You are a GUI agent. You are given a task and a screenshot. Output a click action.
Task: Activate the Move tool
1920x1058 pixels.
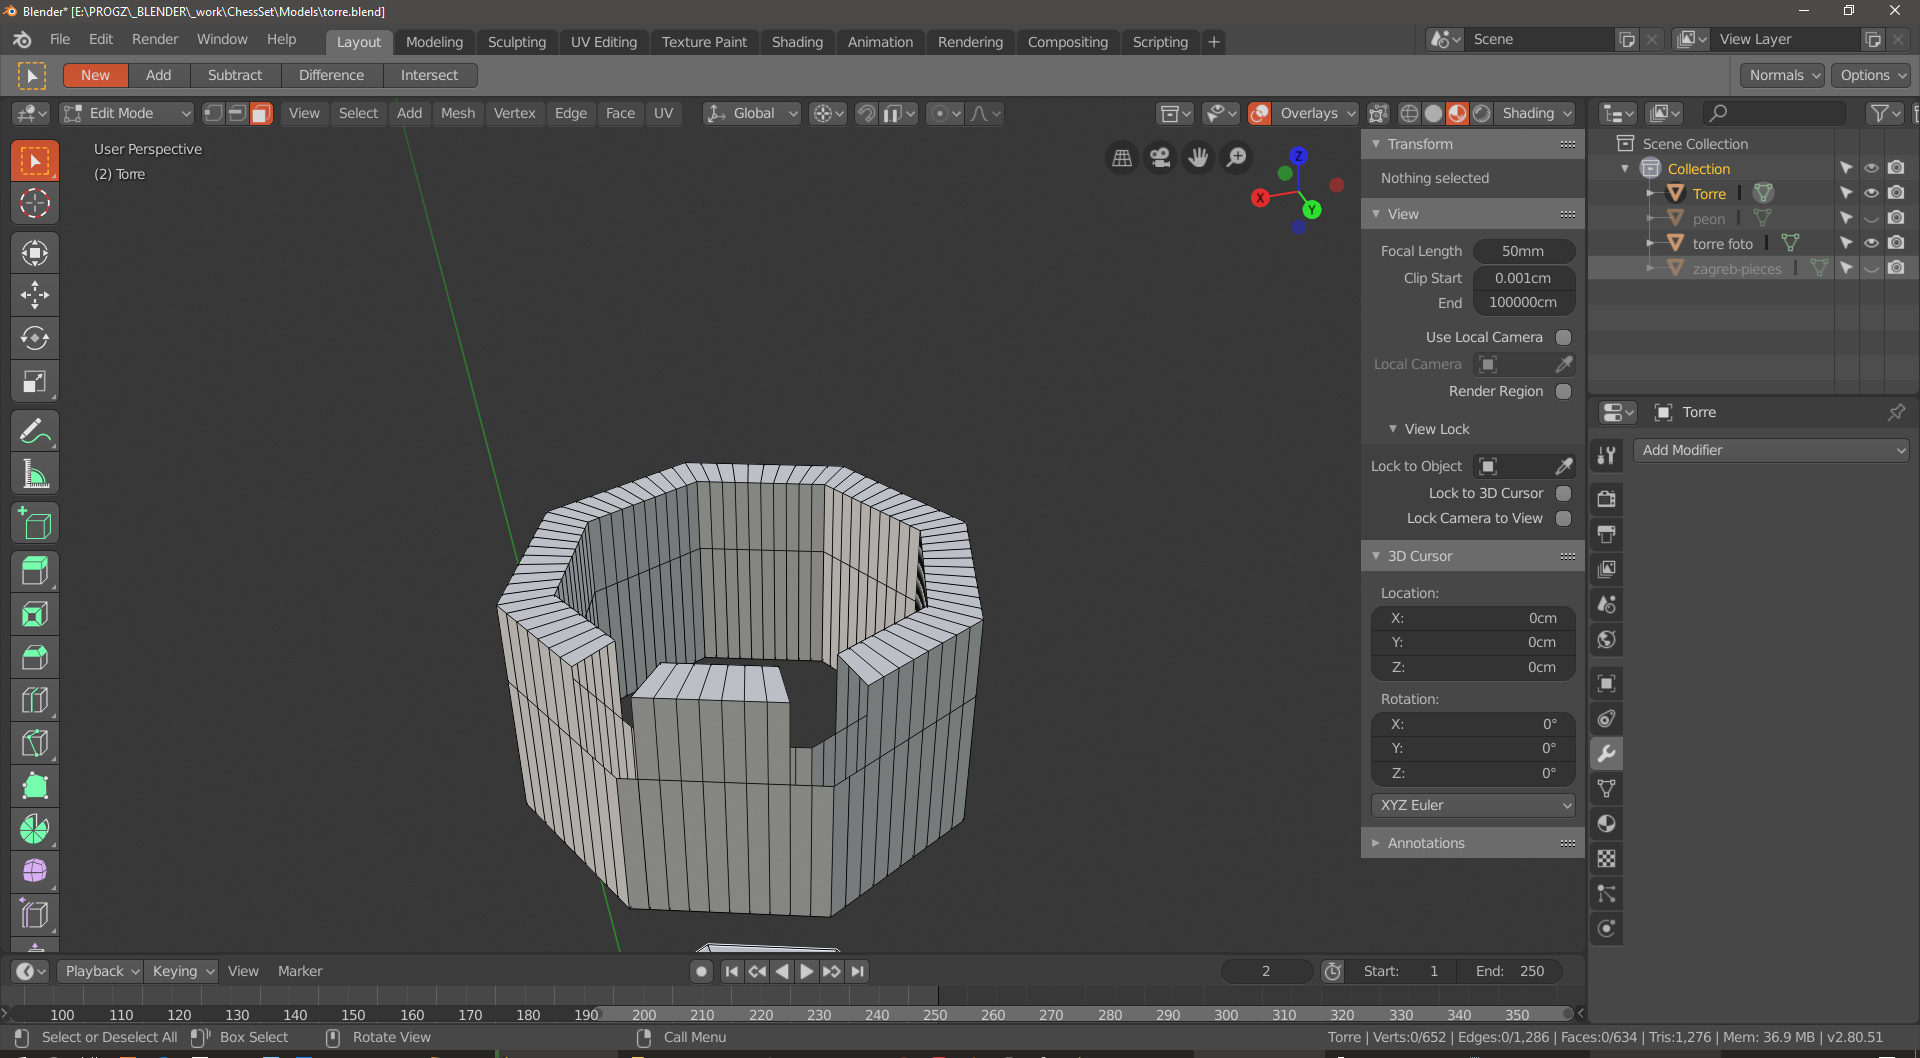[x=35, y=295]
